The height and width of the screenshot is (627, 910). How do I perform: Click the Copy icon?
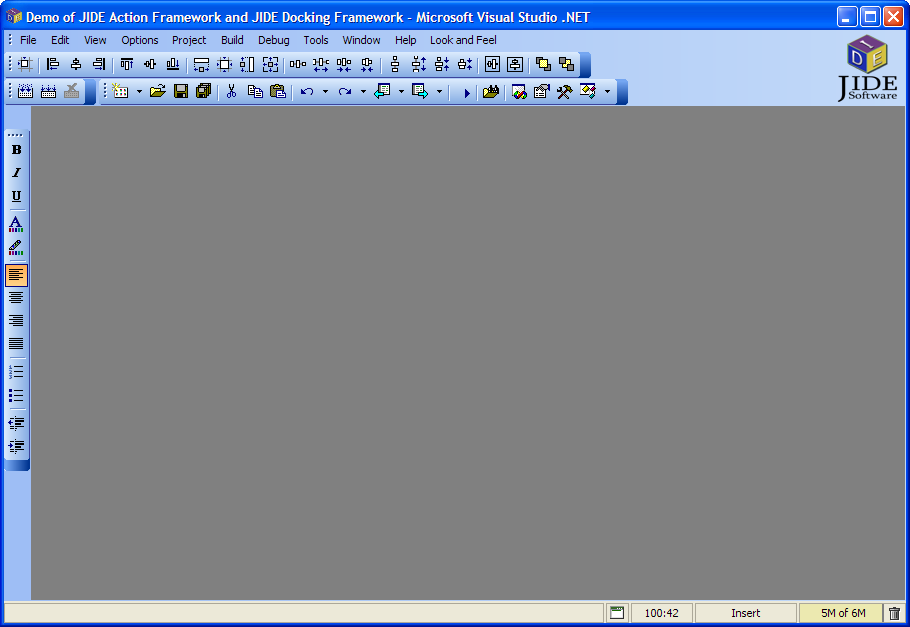click(255, 91)
